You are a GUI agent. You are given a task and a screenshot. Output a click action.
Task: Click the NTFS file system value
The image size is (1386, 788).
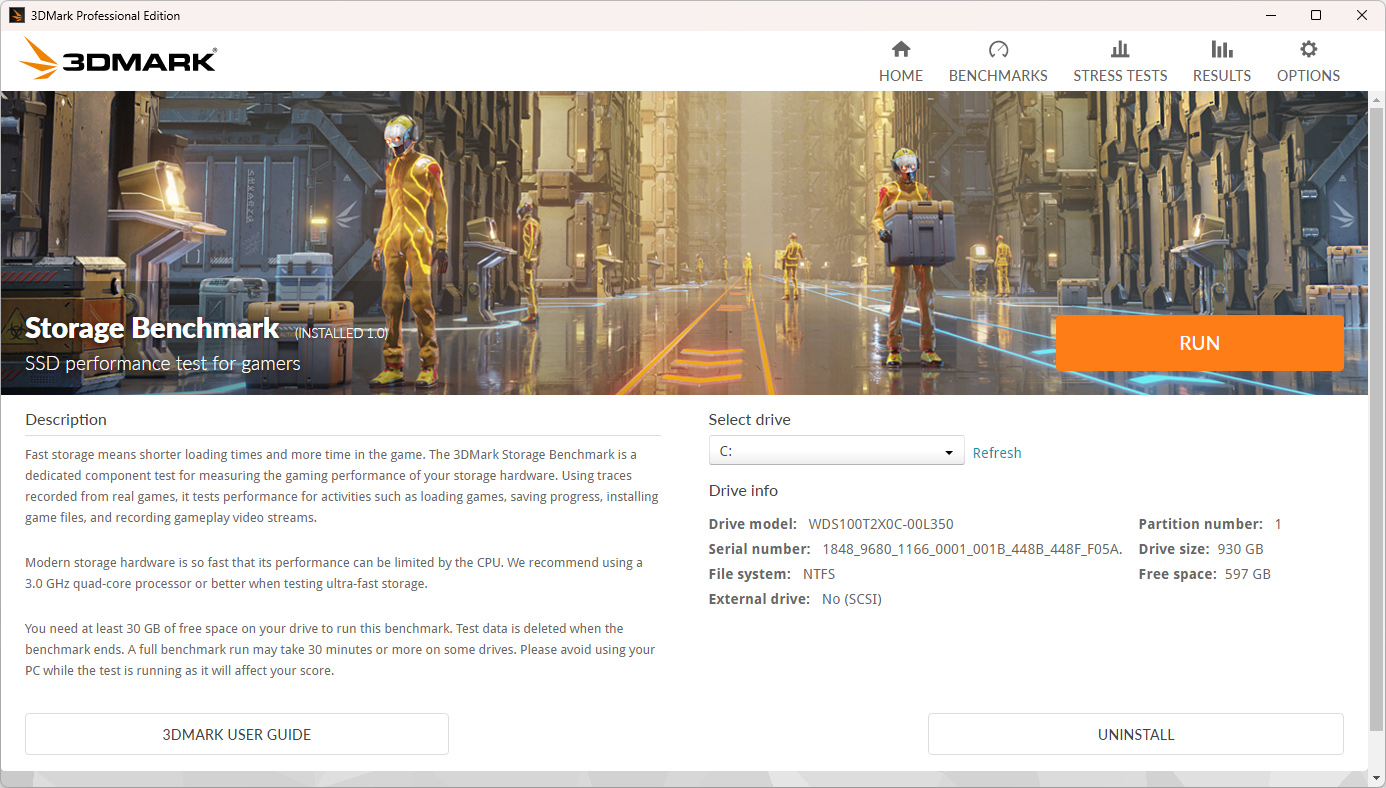[819, 574]
